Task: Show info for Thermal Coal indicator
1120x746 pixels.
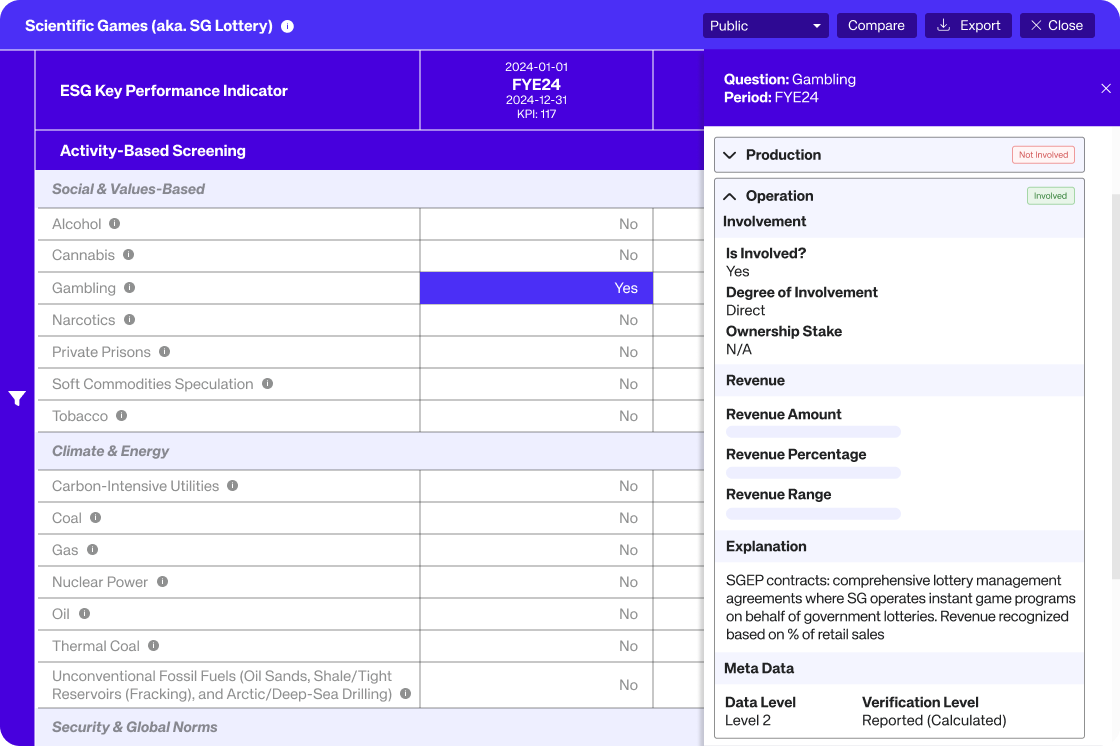Action: pyautogui.click(x=154, y=645)
